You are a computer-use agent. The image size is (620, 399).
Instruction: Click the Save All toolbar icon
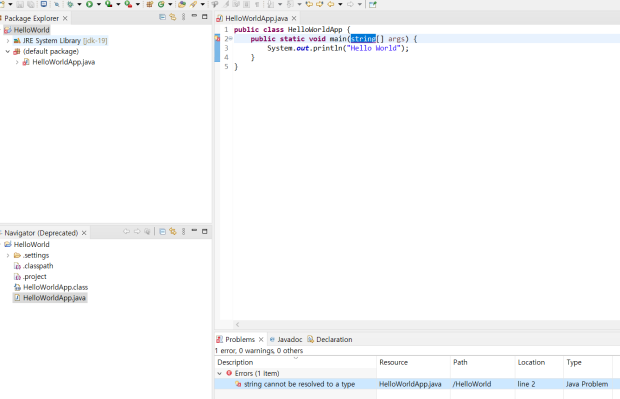30,4
